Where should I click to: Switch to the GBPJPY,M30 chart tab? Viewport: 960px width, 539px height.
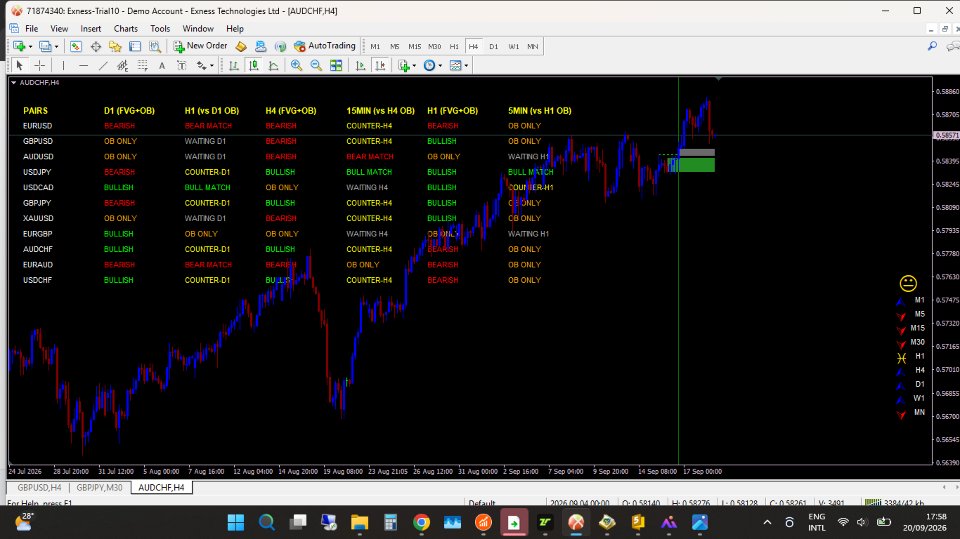click(x=100, y=488)
